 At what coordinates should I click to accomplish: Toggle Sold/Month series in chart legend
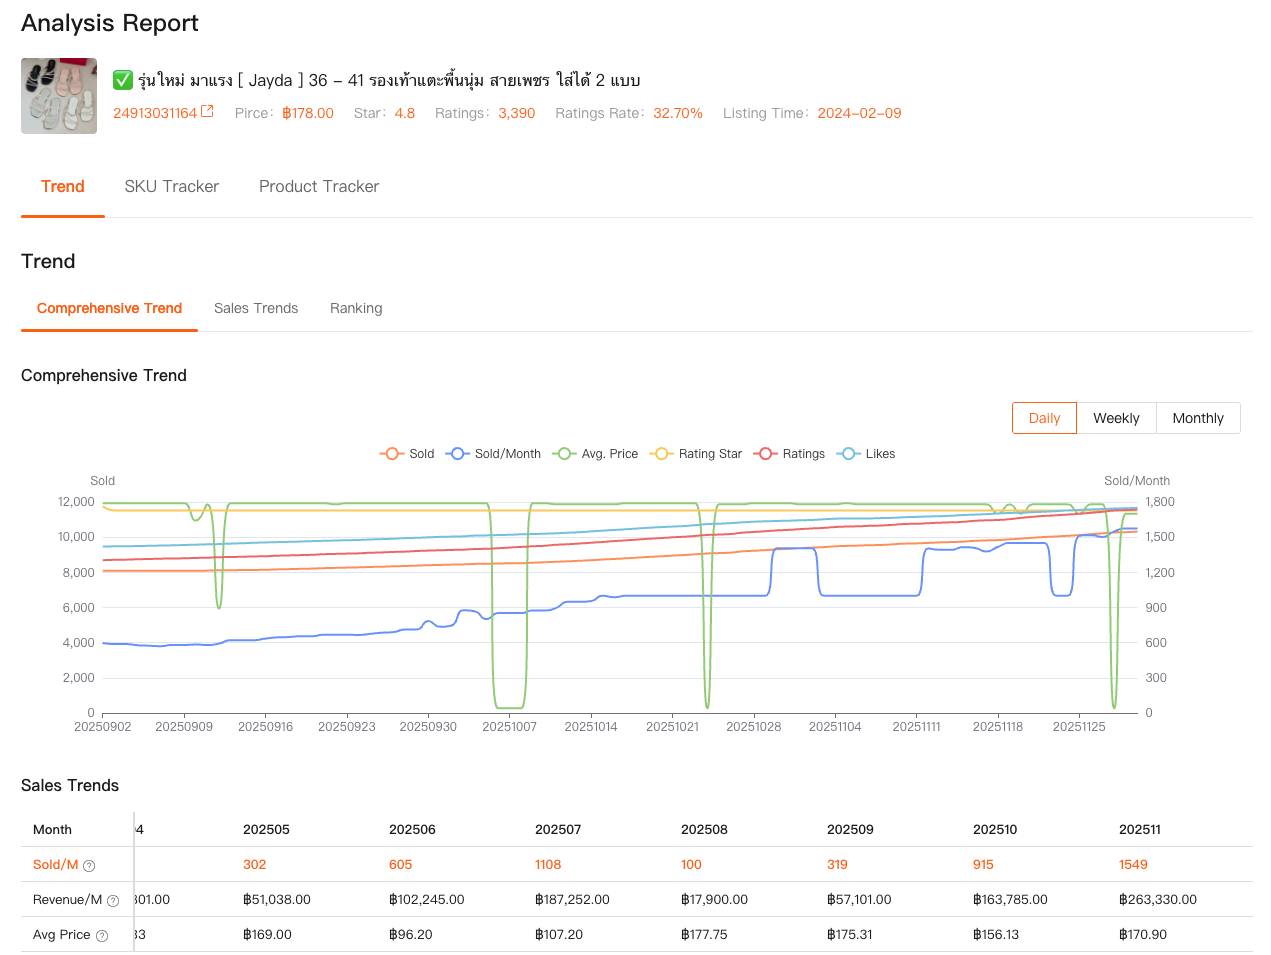[x=494, y=454]
